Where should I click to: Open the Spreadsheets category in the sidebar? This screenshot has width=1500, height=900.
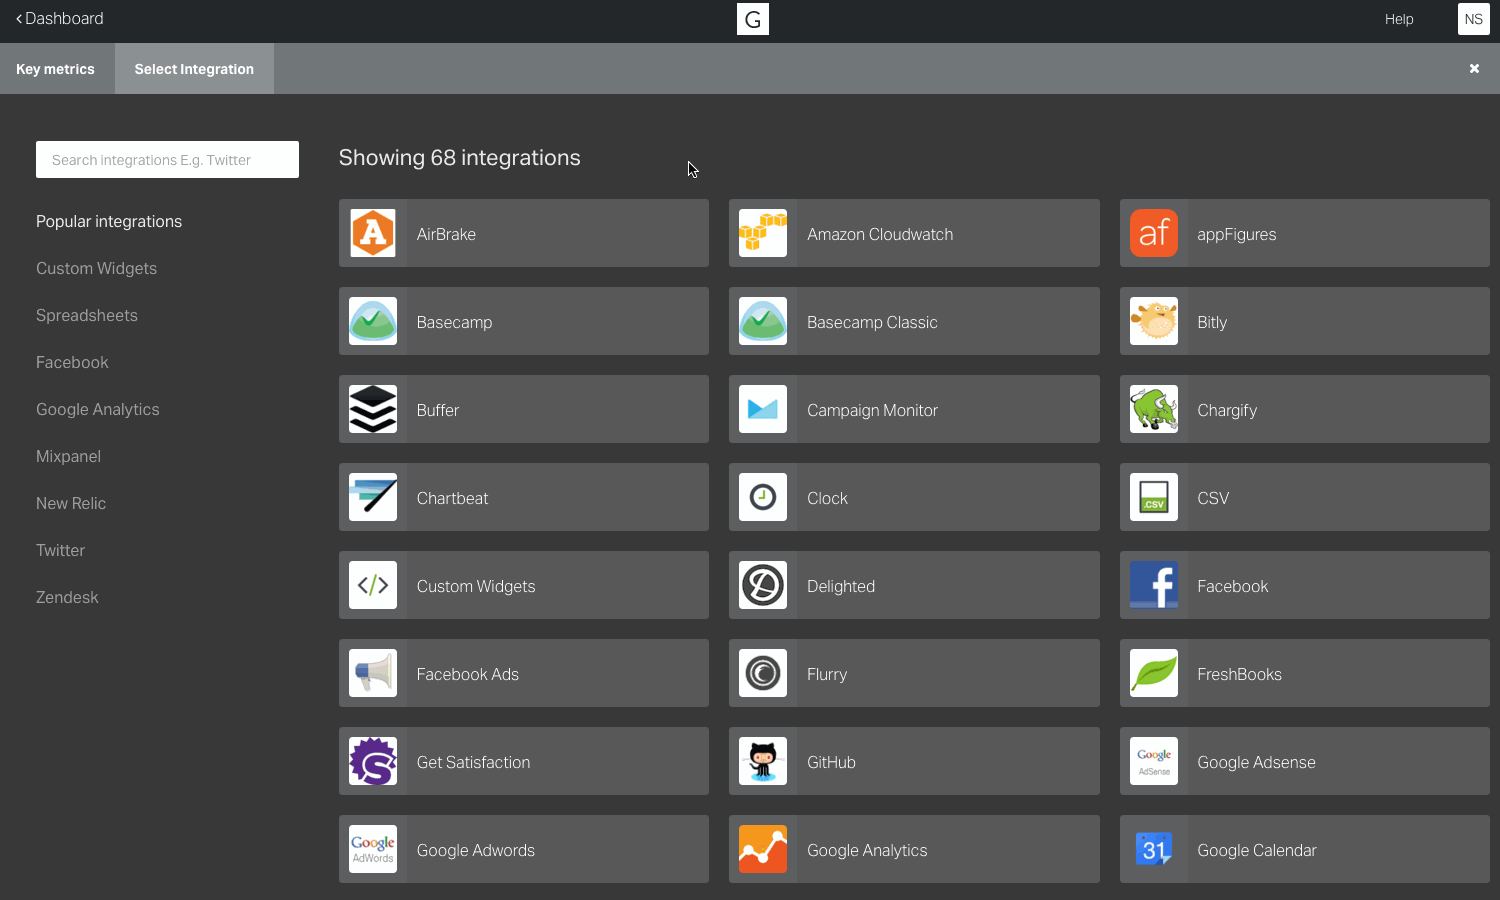[86, 315]
